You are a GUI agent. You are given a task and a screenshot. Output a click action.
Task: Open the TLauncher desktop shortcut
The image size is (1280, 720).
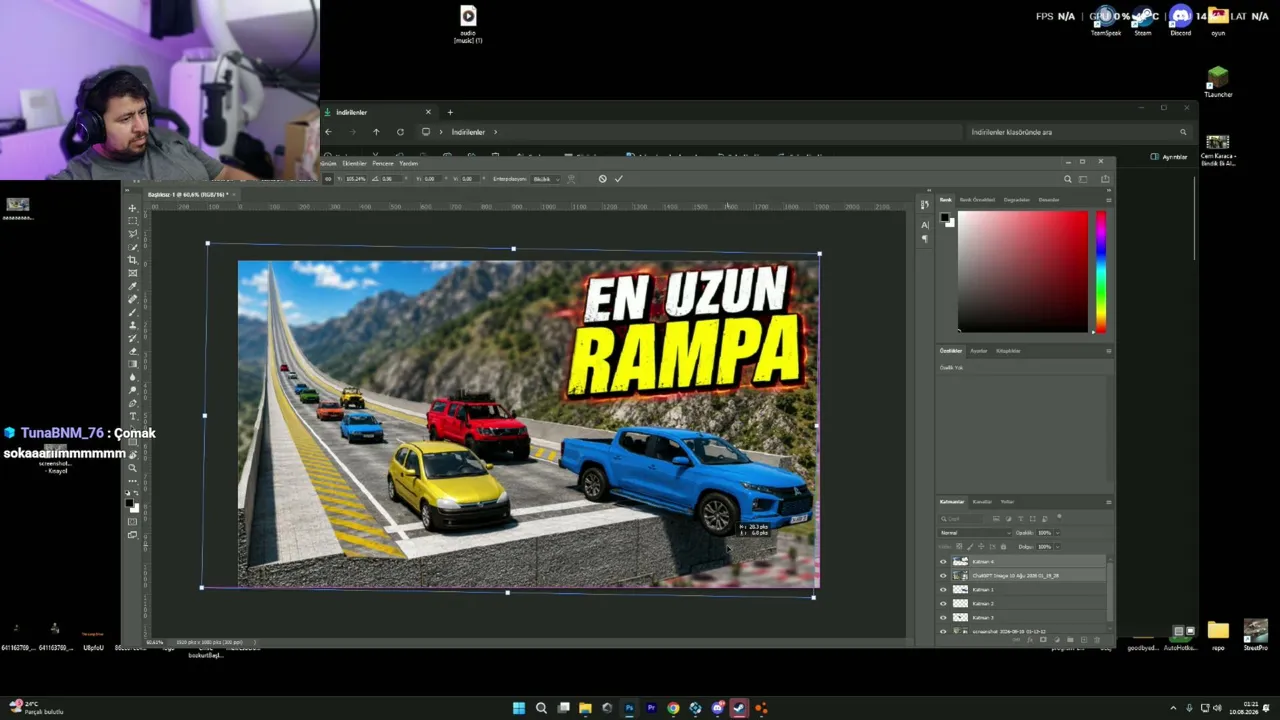point(1217,82)
